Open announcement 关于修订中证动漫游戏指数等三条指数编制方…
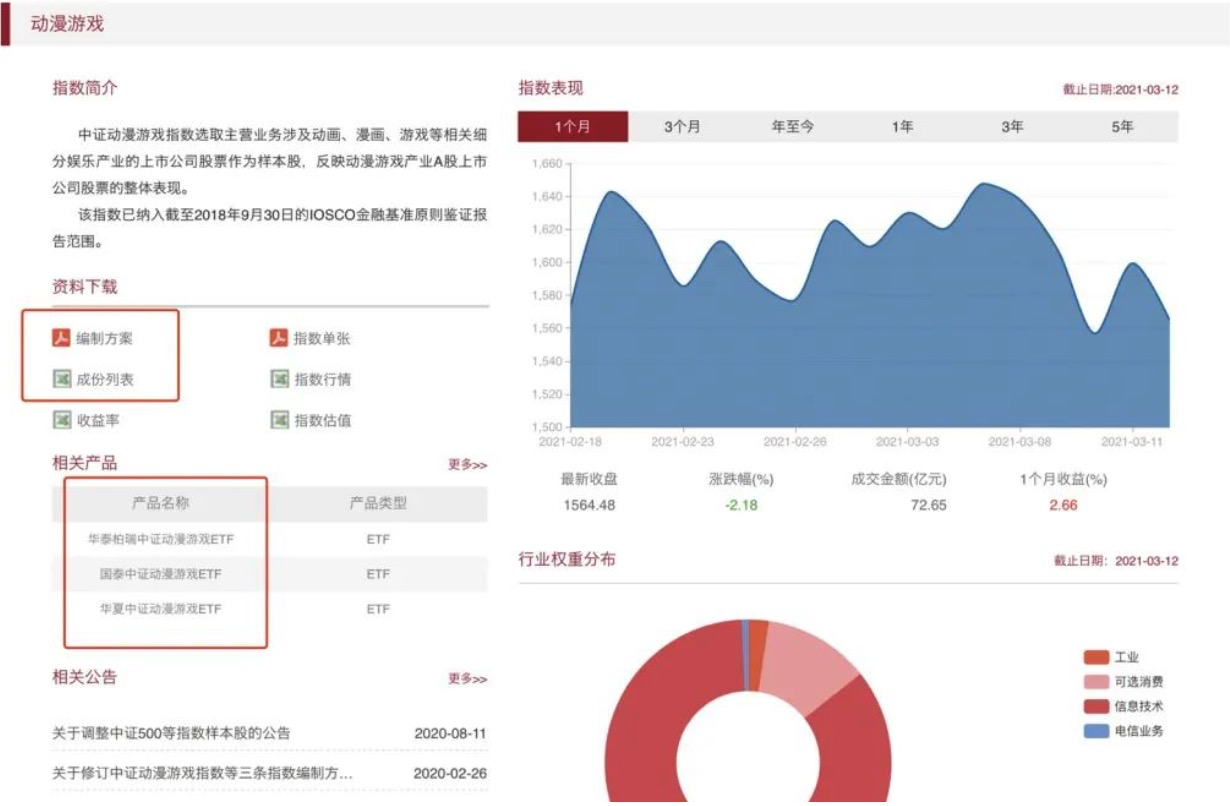This screenshot has height=806, width=1230. pyautogui.click(x=203, y=773)
